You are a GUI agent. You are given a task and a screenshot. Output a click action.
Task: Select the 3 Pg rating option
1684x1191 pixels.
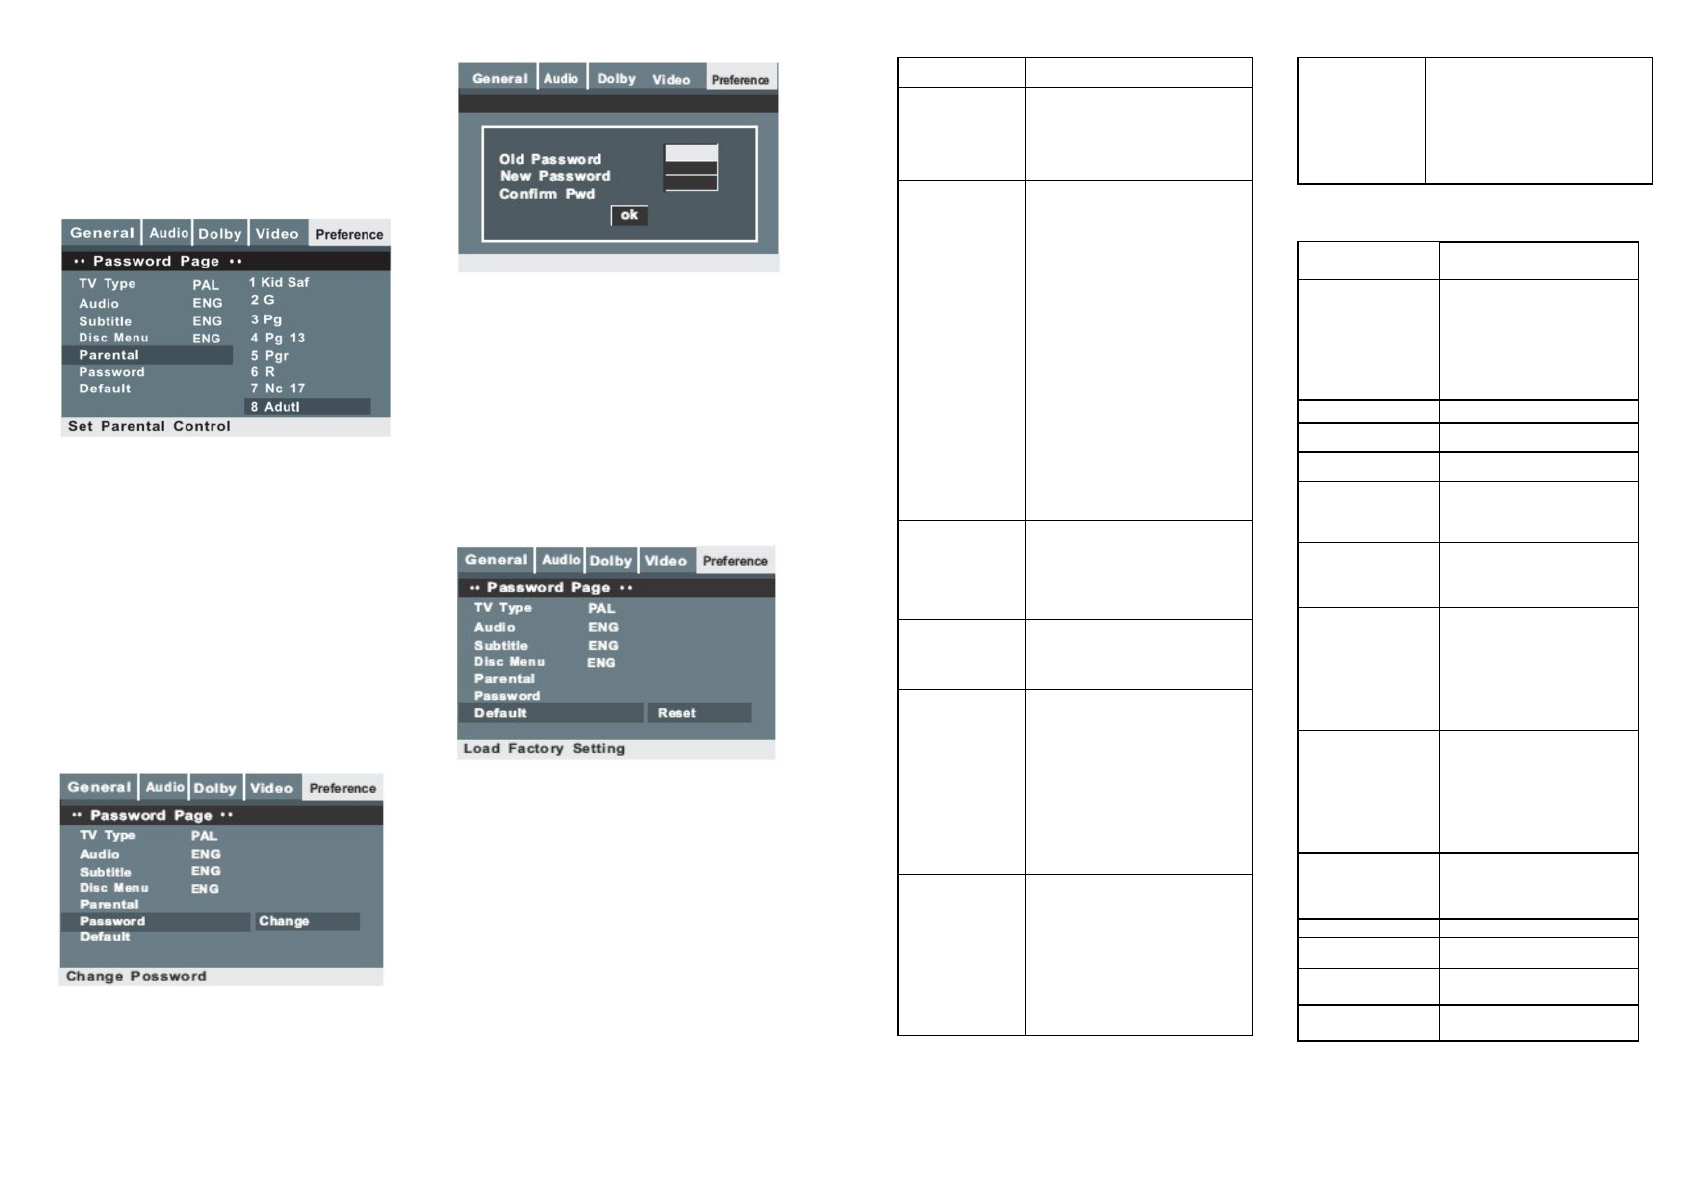click(266, 320)
